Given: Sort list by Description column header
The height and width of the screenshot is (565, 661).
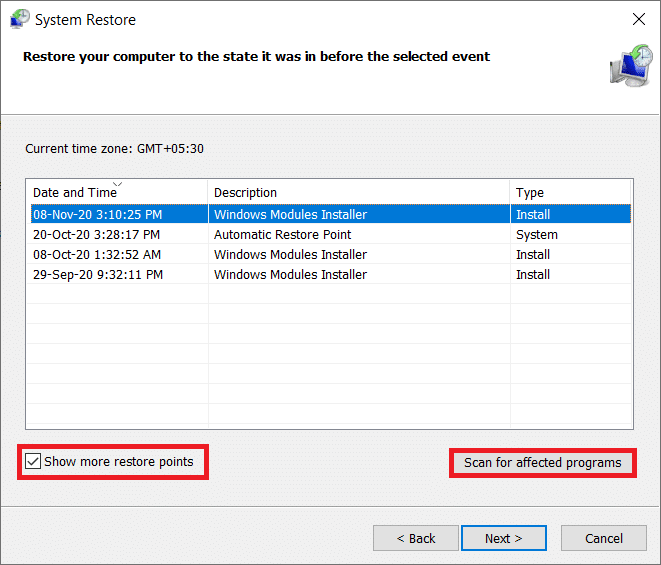Looking at the screenshot, I should pos(245,193).
